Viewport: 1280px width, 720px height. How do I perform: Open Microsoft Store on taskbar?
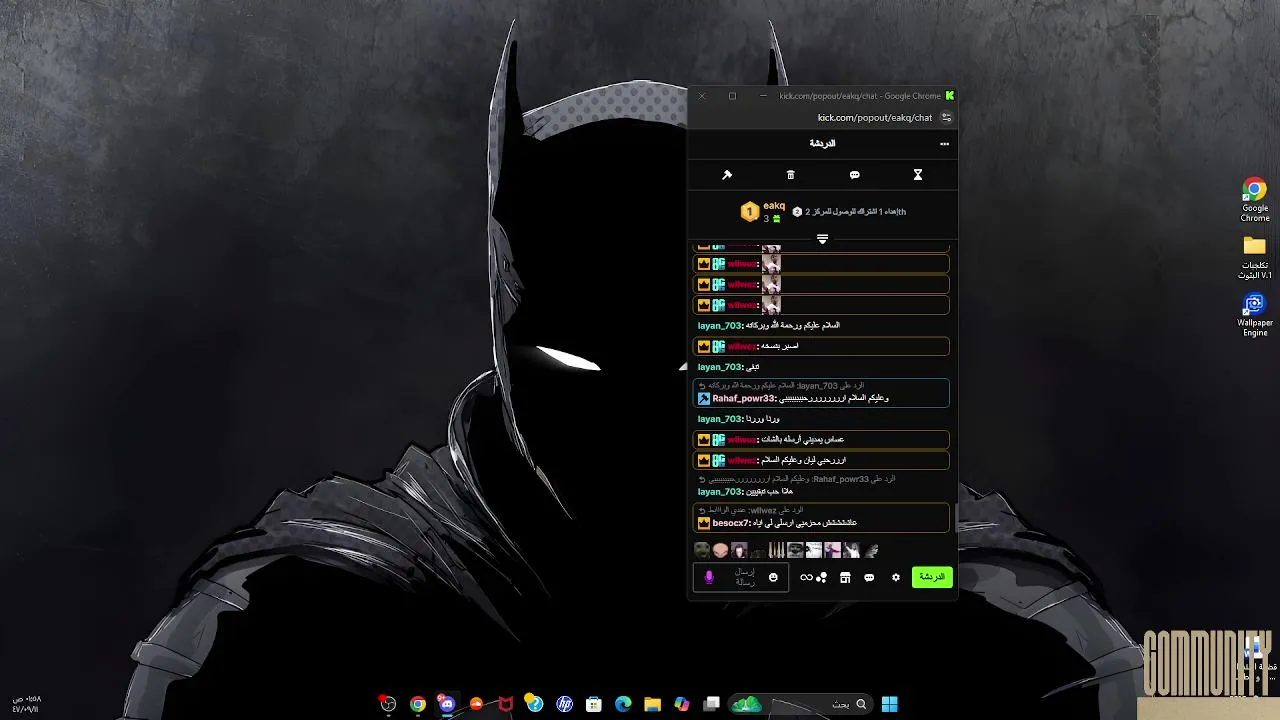(x=594, y=704)
